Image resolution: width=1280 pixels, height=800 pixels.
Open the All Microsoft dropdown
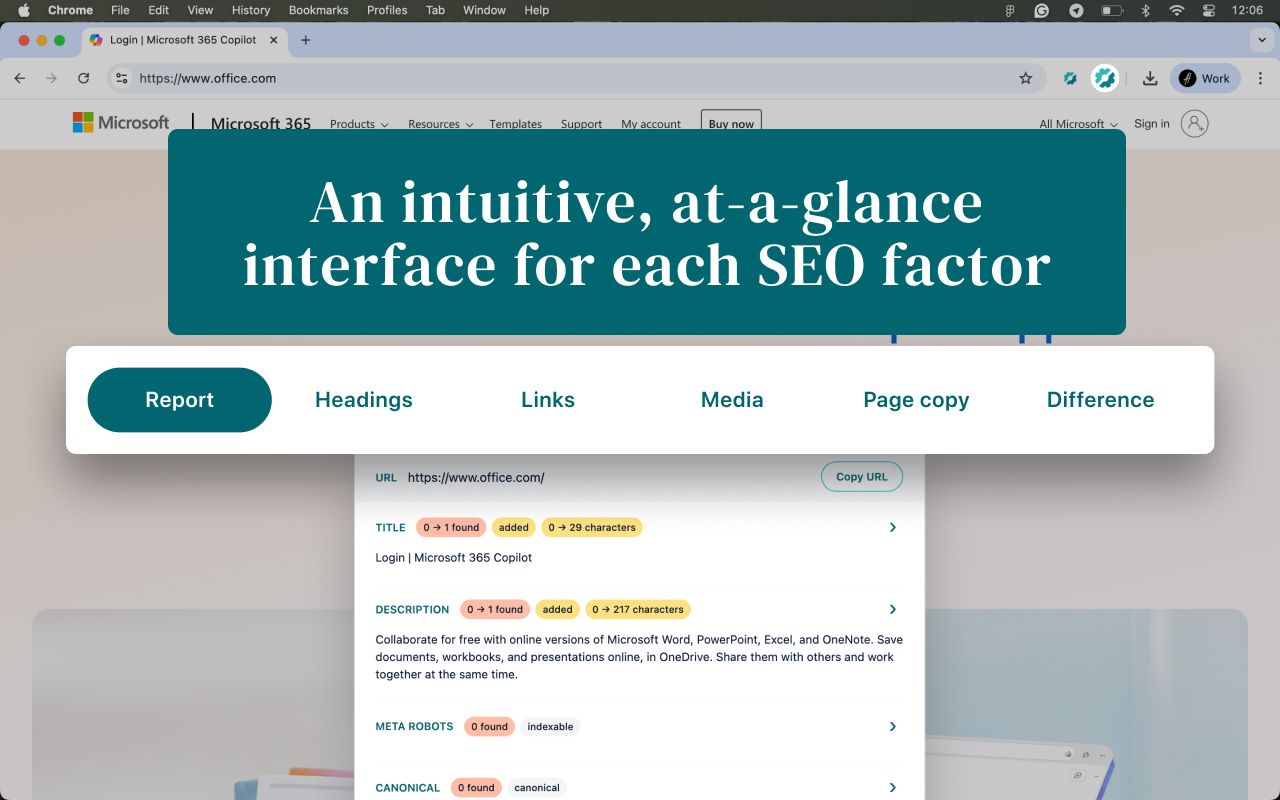click(1077, 124)
